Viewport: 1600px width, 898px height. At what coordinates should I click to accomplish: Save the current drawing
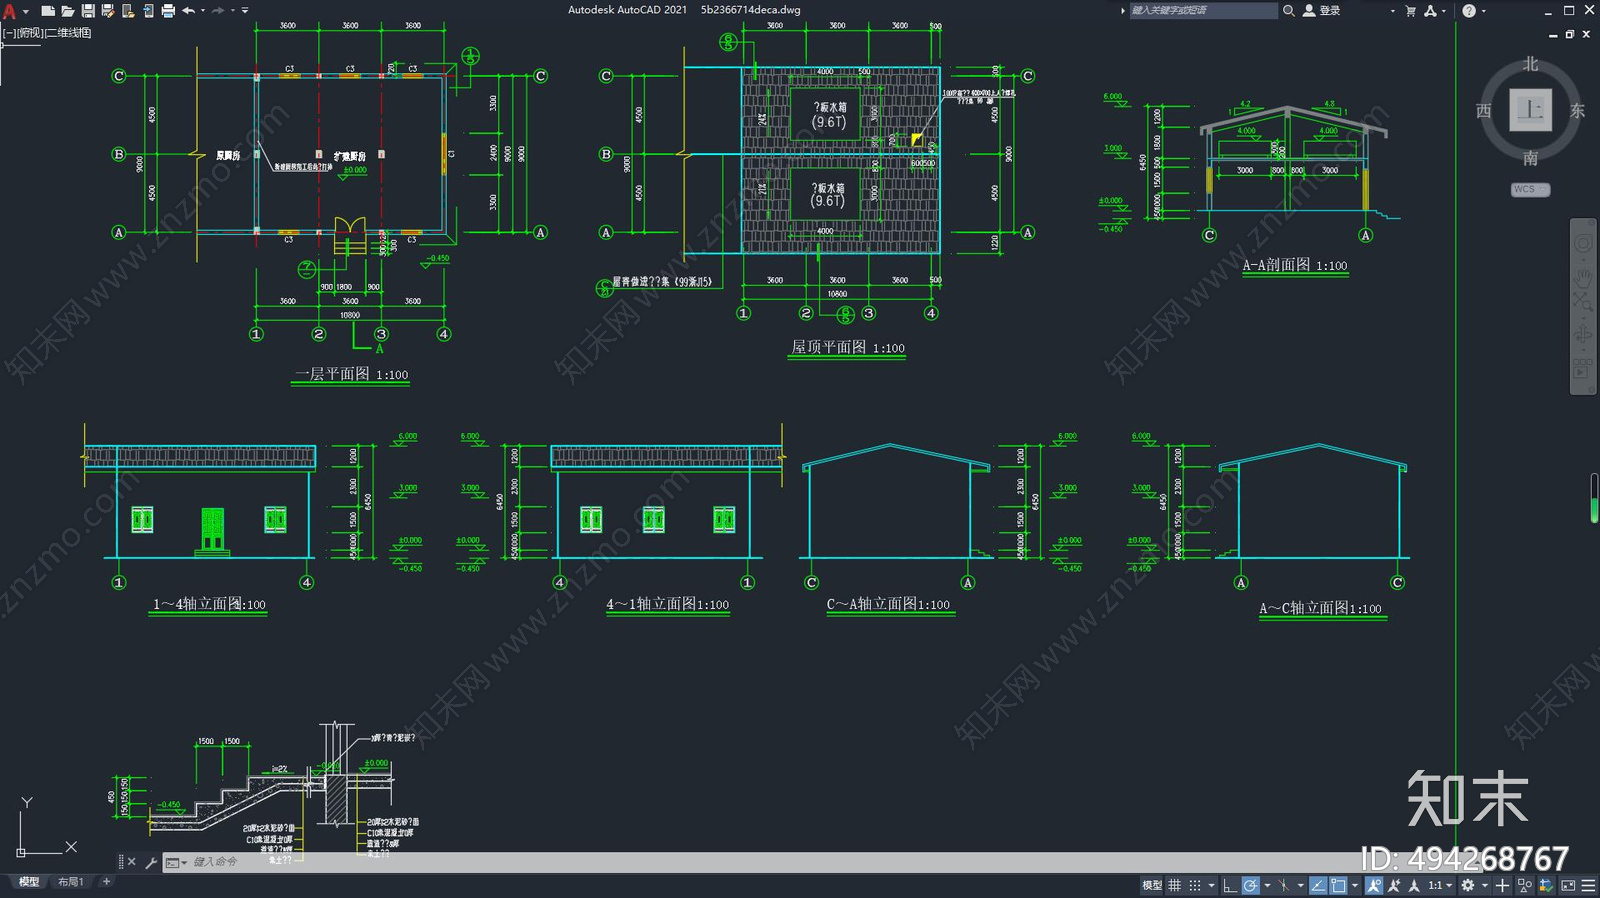click(88, 11)
